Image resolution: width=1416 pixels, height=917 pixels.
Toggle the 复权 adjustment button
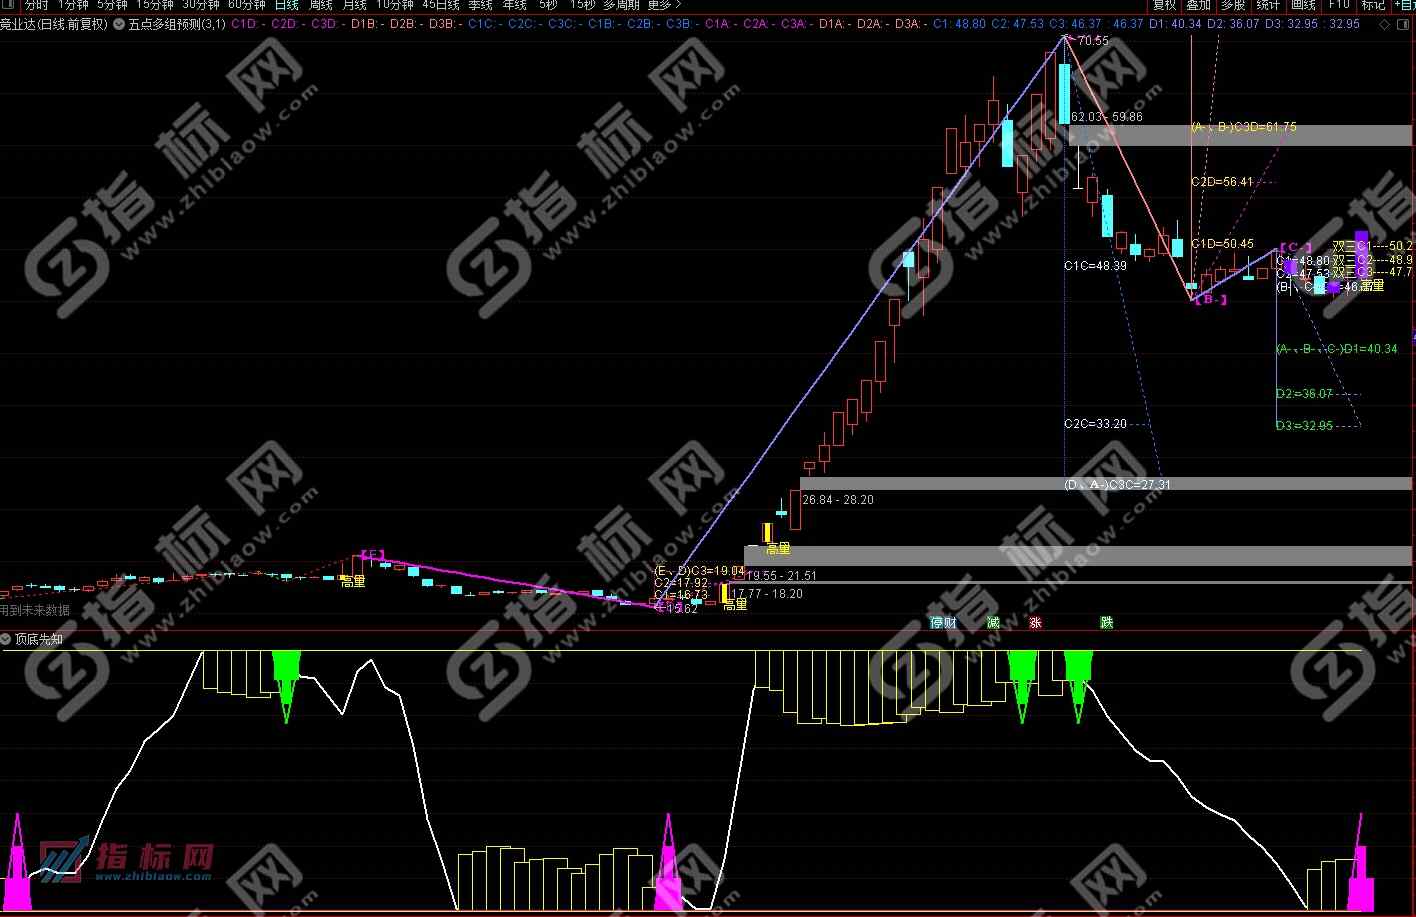point(1164,5)
